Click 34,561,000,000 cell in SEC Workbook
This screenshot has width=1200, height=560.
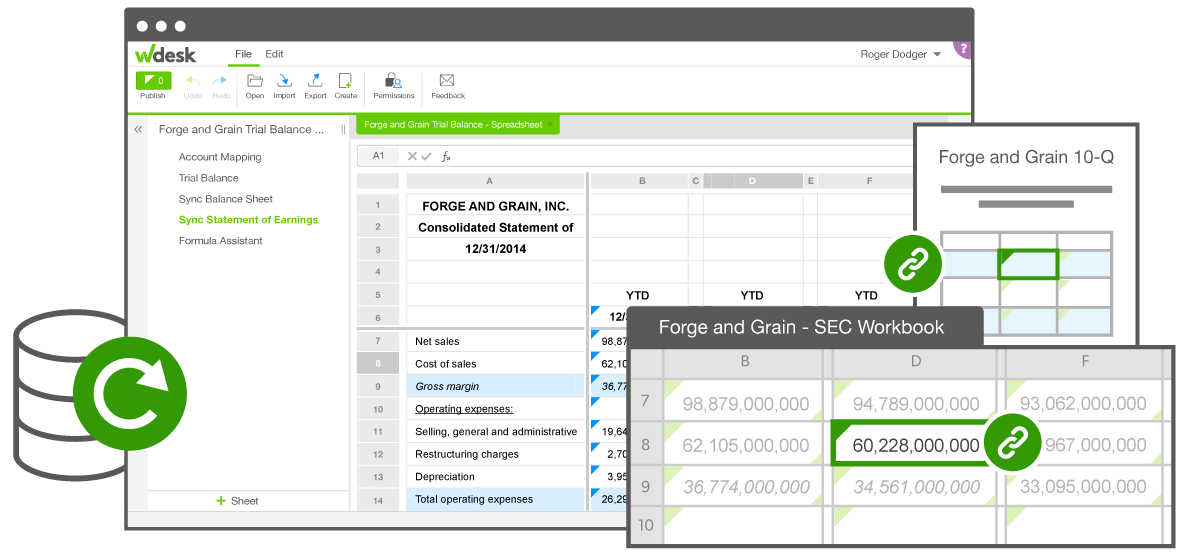click(x=916, y=487)
